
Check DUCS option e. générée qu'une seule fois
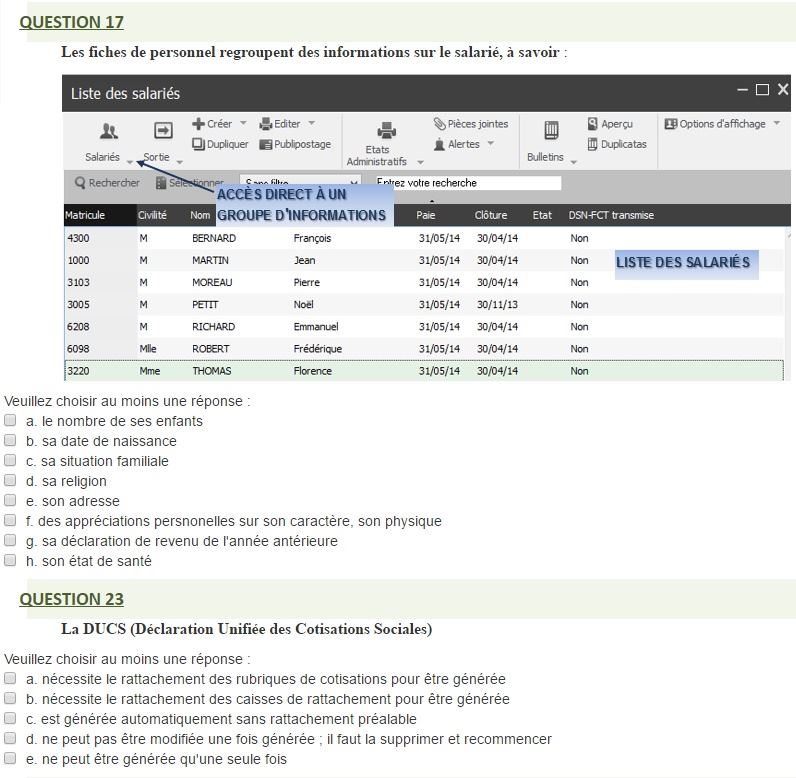[x=10, y=758]
